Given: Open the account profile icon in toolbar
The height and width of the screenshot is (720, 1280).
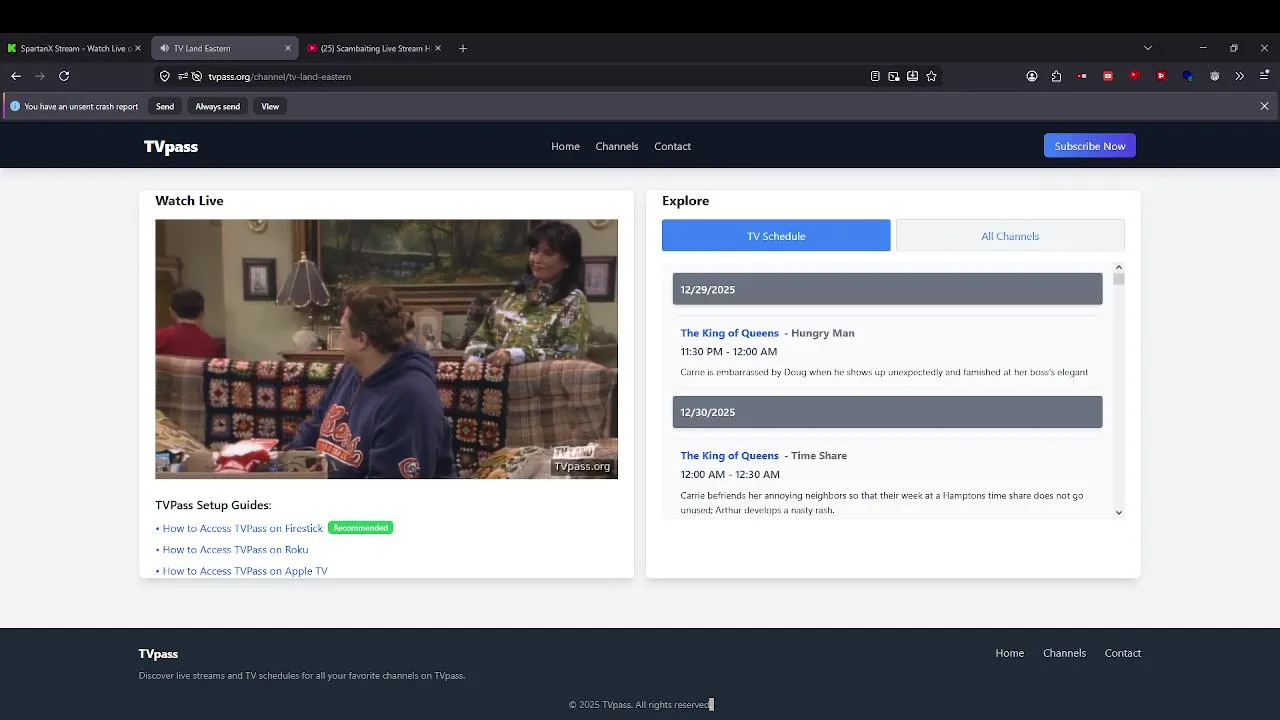Looking at the screenshot, I should coord(1032,76).
